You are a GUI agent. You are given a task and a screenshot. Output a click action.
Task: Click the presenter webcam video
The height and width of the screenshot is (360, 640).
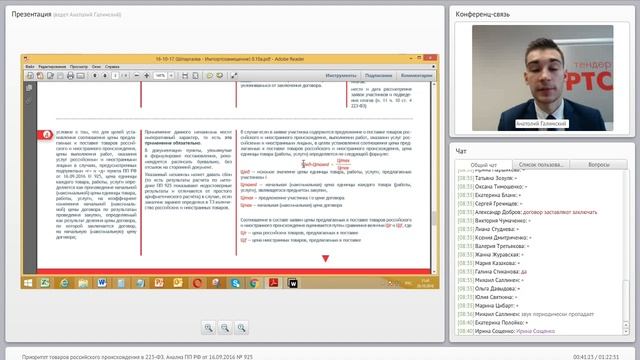click(542, 78)
